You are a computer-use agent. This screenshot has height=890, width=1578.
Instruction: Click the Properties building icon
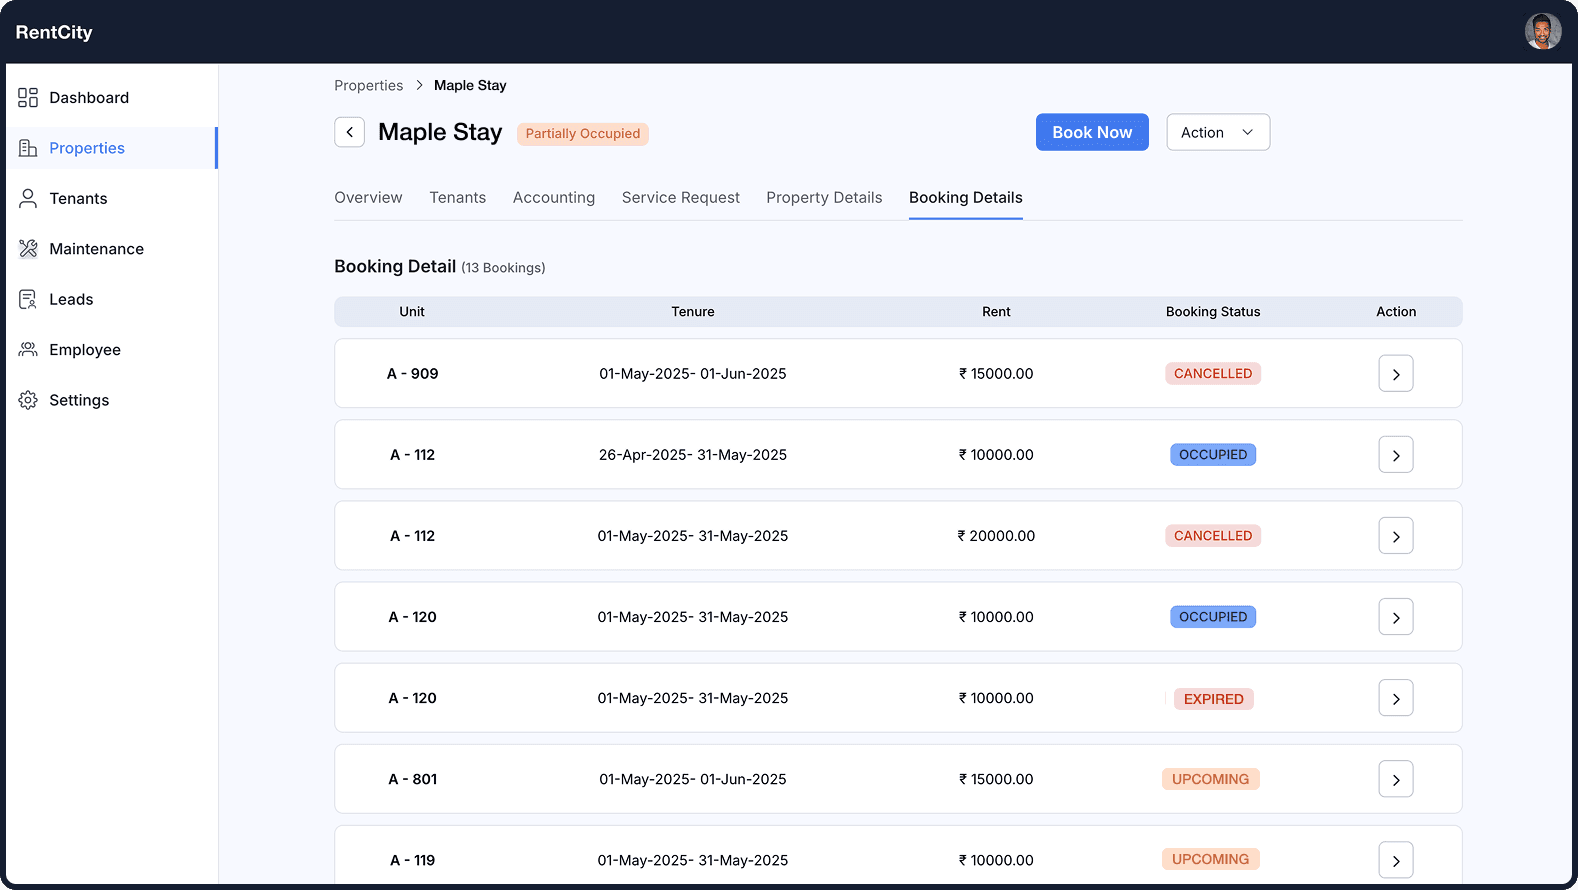point(28,148)
